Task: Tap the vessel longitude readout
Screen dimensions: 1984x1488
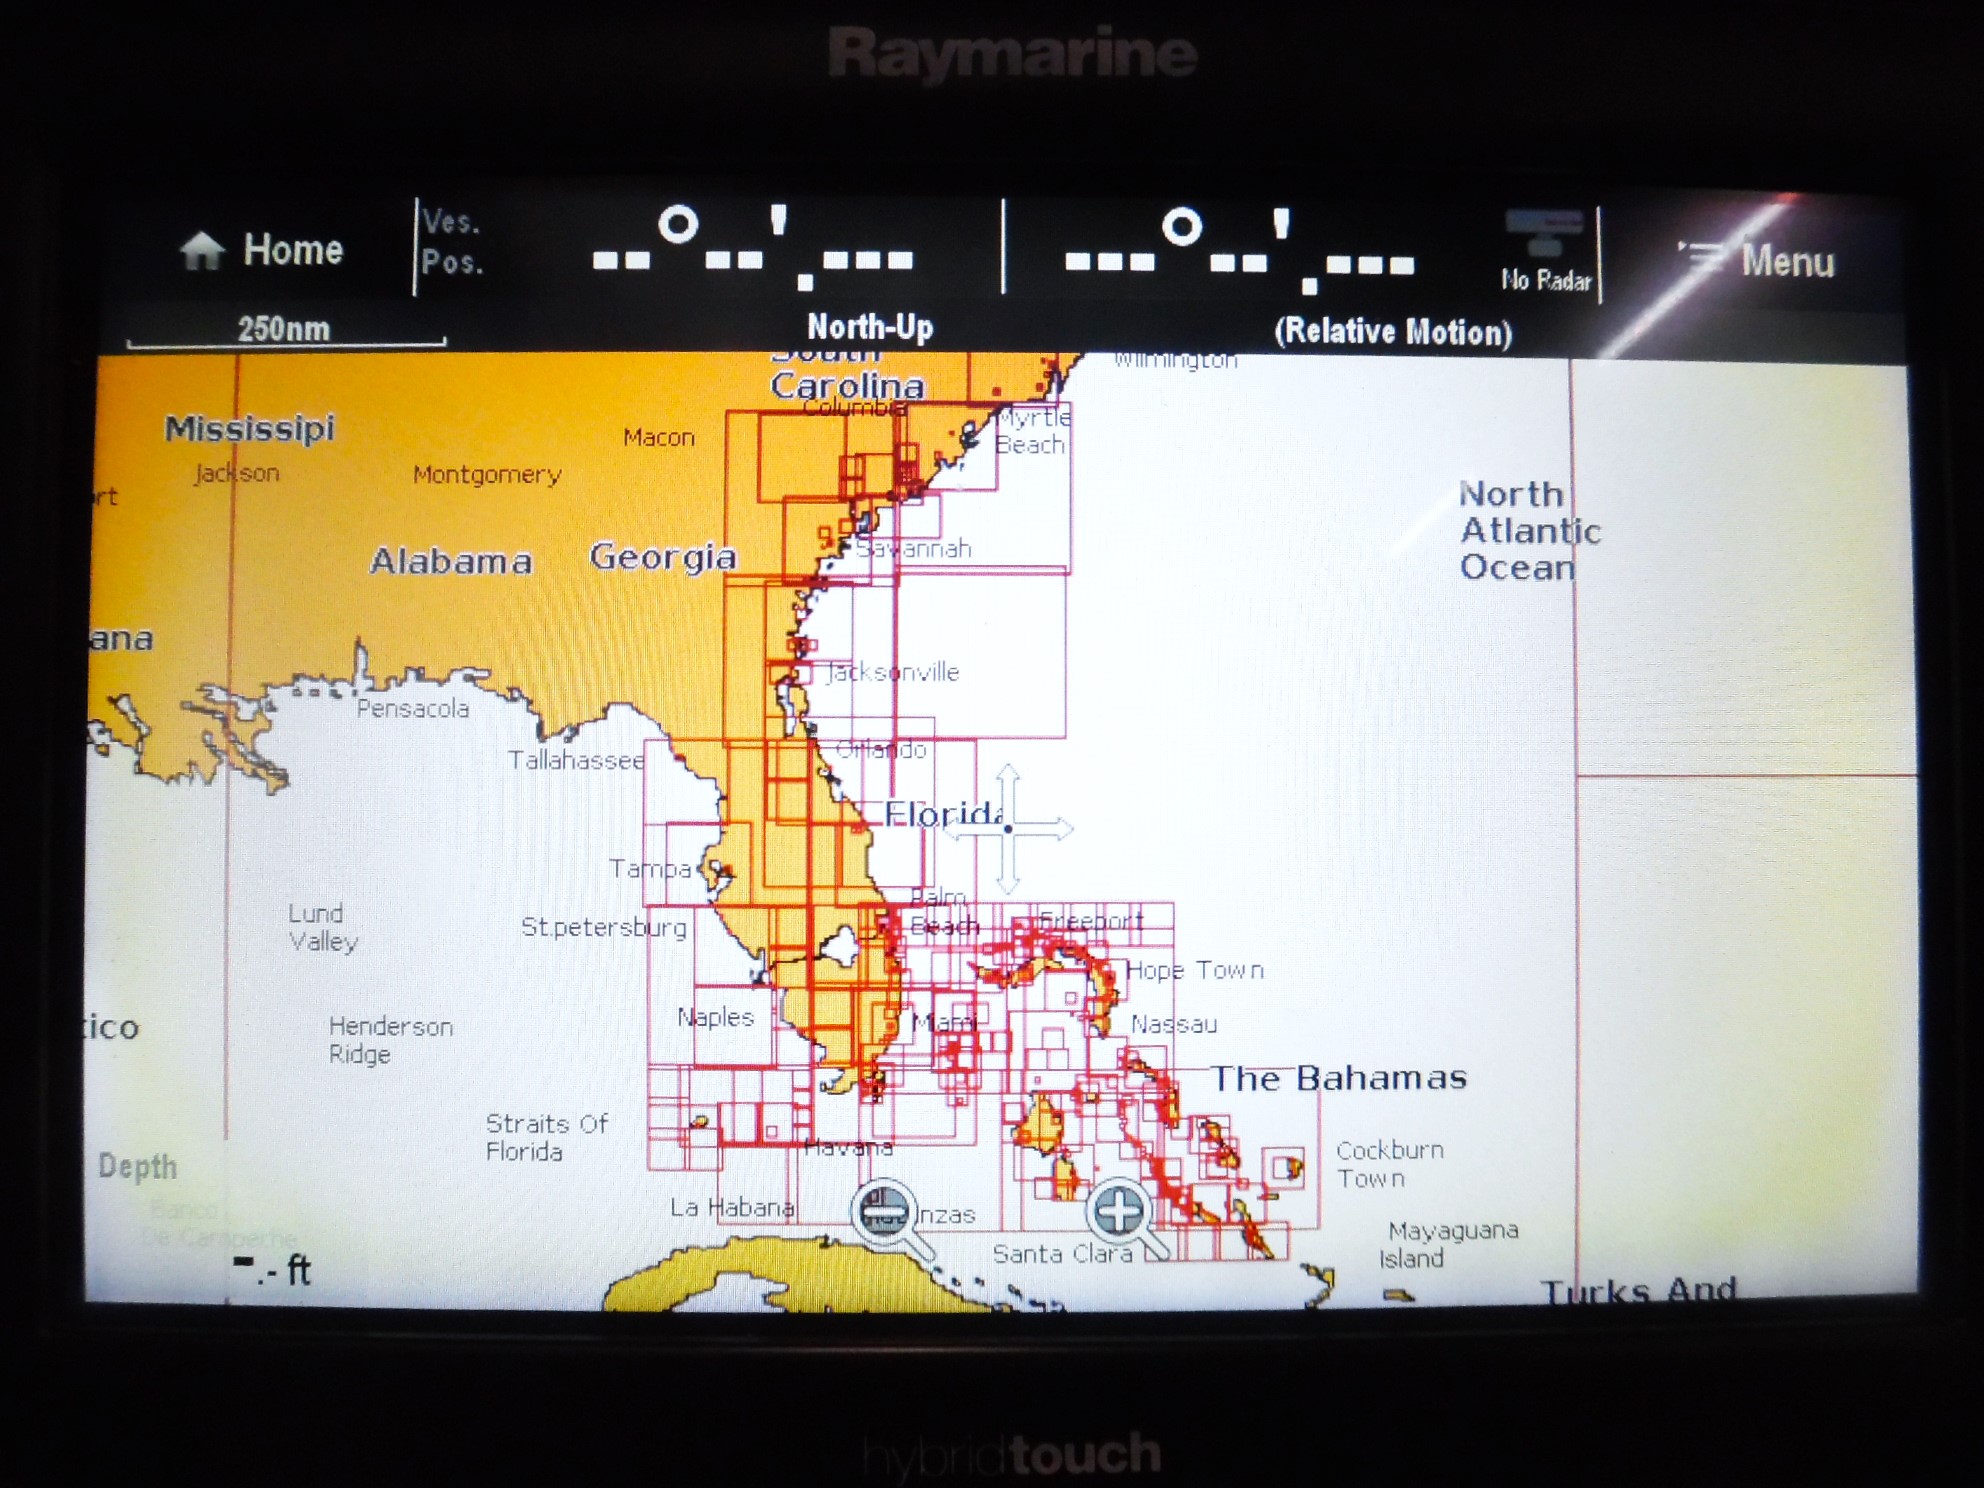Action: pos(1239,250)
